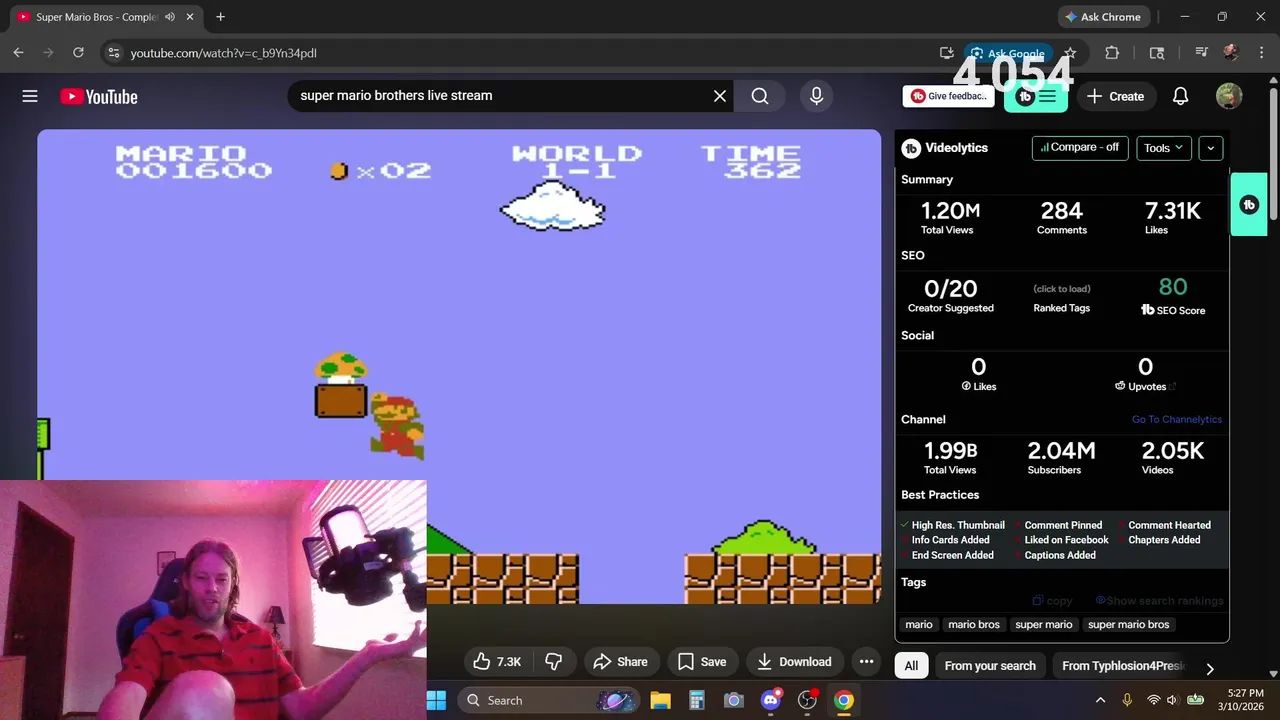Open Discord from taskbar
Viewport: 1280px width, 720px height.
click(771, 700)
